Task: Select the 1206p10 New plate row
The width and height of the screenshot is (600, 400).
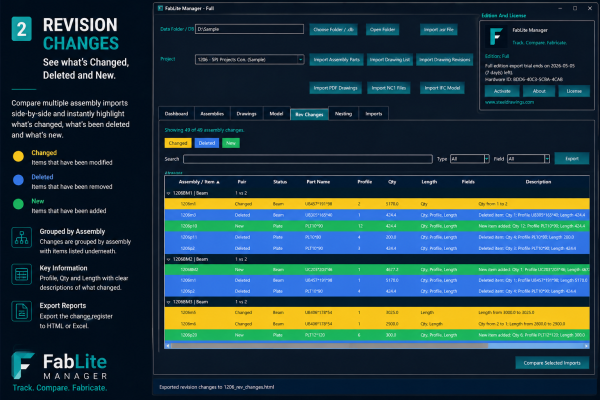Action: [377, 226]
